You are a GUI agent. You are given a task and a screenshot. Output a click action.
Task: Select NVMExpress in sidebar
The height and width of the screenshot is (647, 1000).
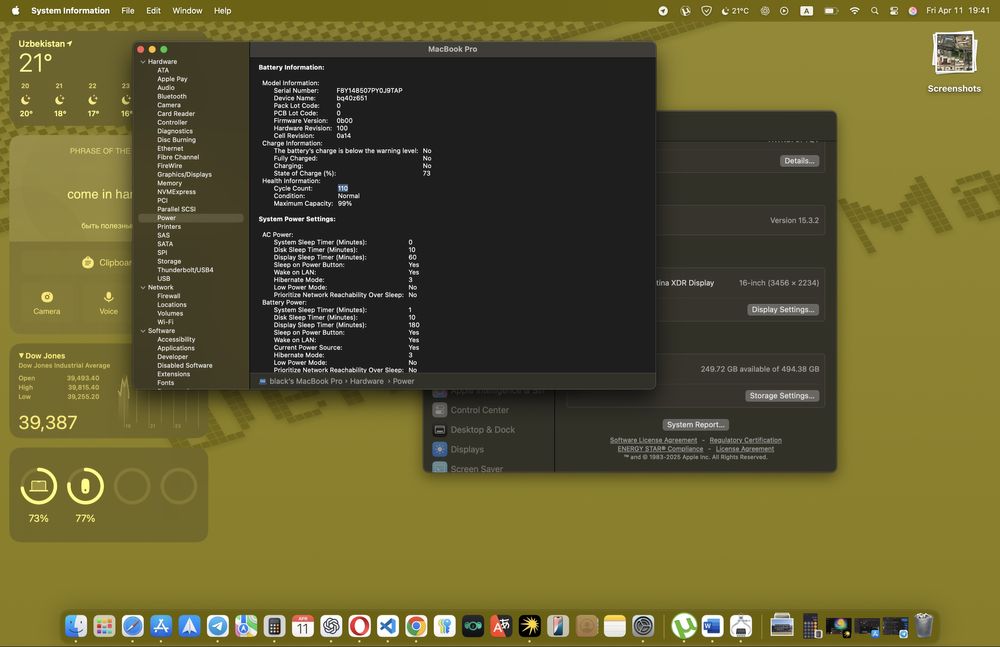[x=176, y=192]
